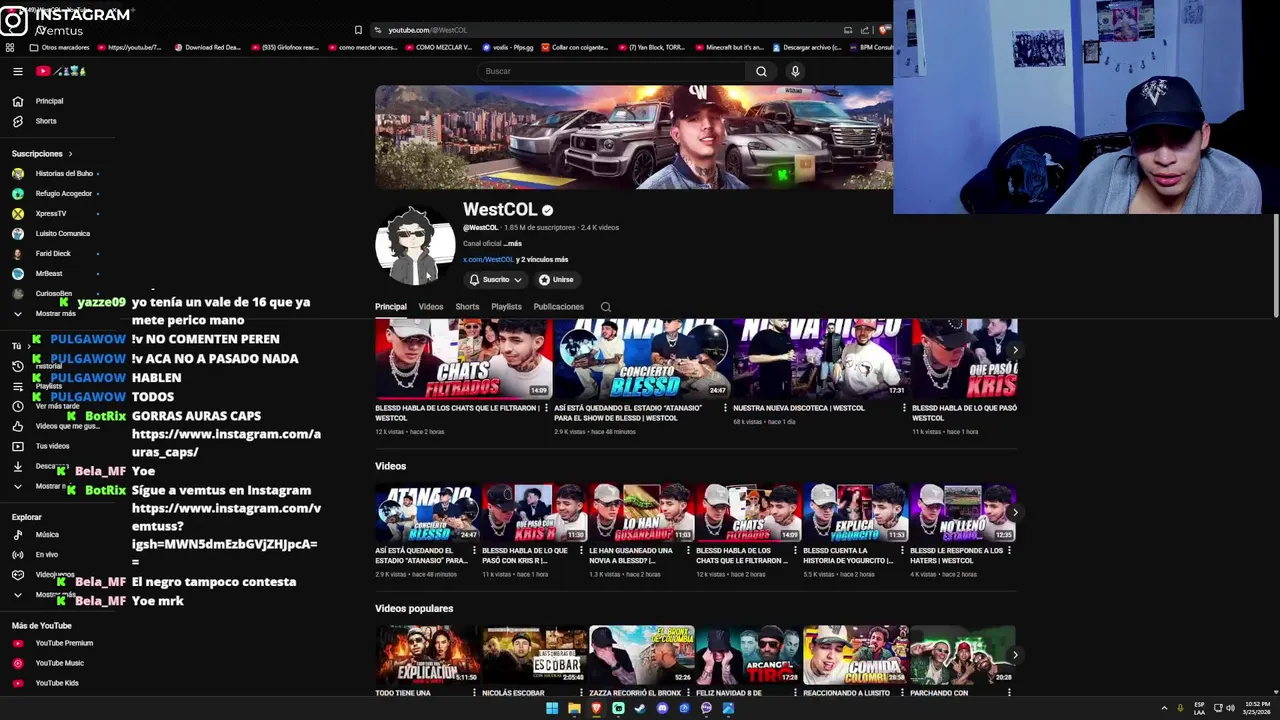Click taskbar volume speaker icon
Screen dimensions: 1280x720
pyautogui.click(x=1230, y=708)
